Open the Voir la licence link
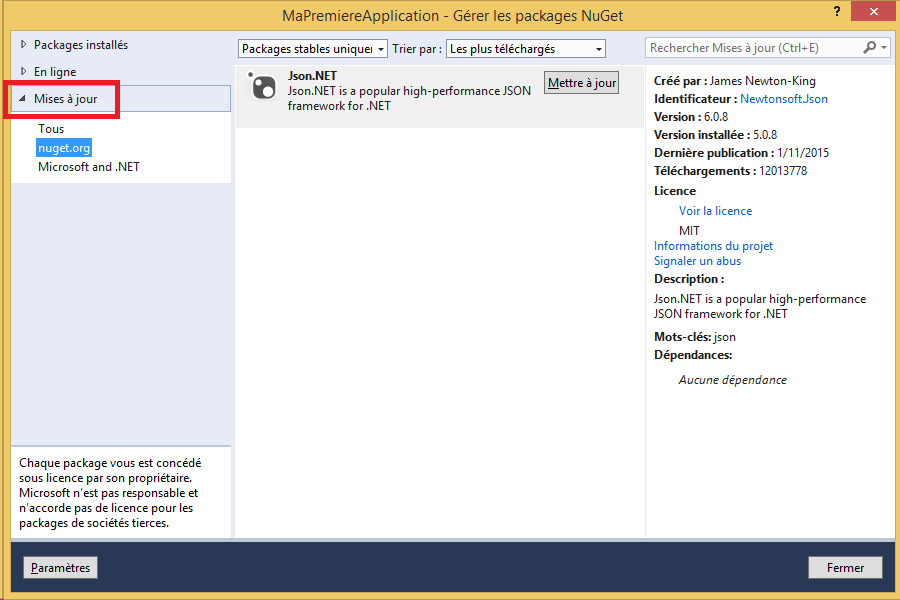This screenshot has height=600, width=900. click(x=715, y=211)
